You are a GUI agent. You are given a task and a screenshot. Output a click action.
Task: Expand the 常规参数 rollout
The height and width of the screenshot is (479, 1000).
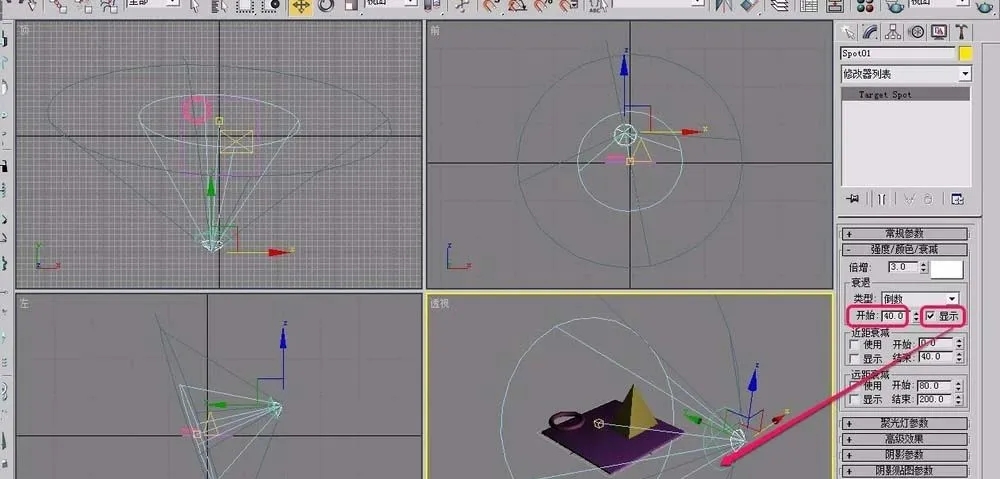(x=904, y=234)
